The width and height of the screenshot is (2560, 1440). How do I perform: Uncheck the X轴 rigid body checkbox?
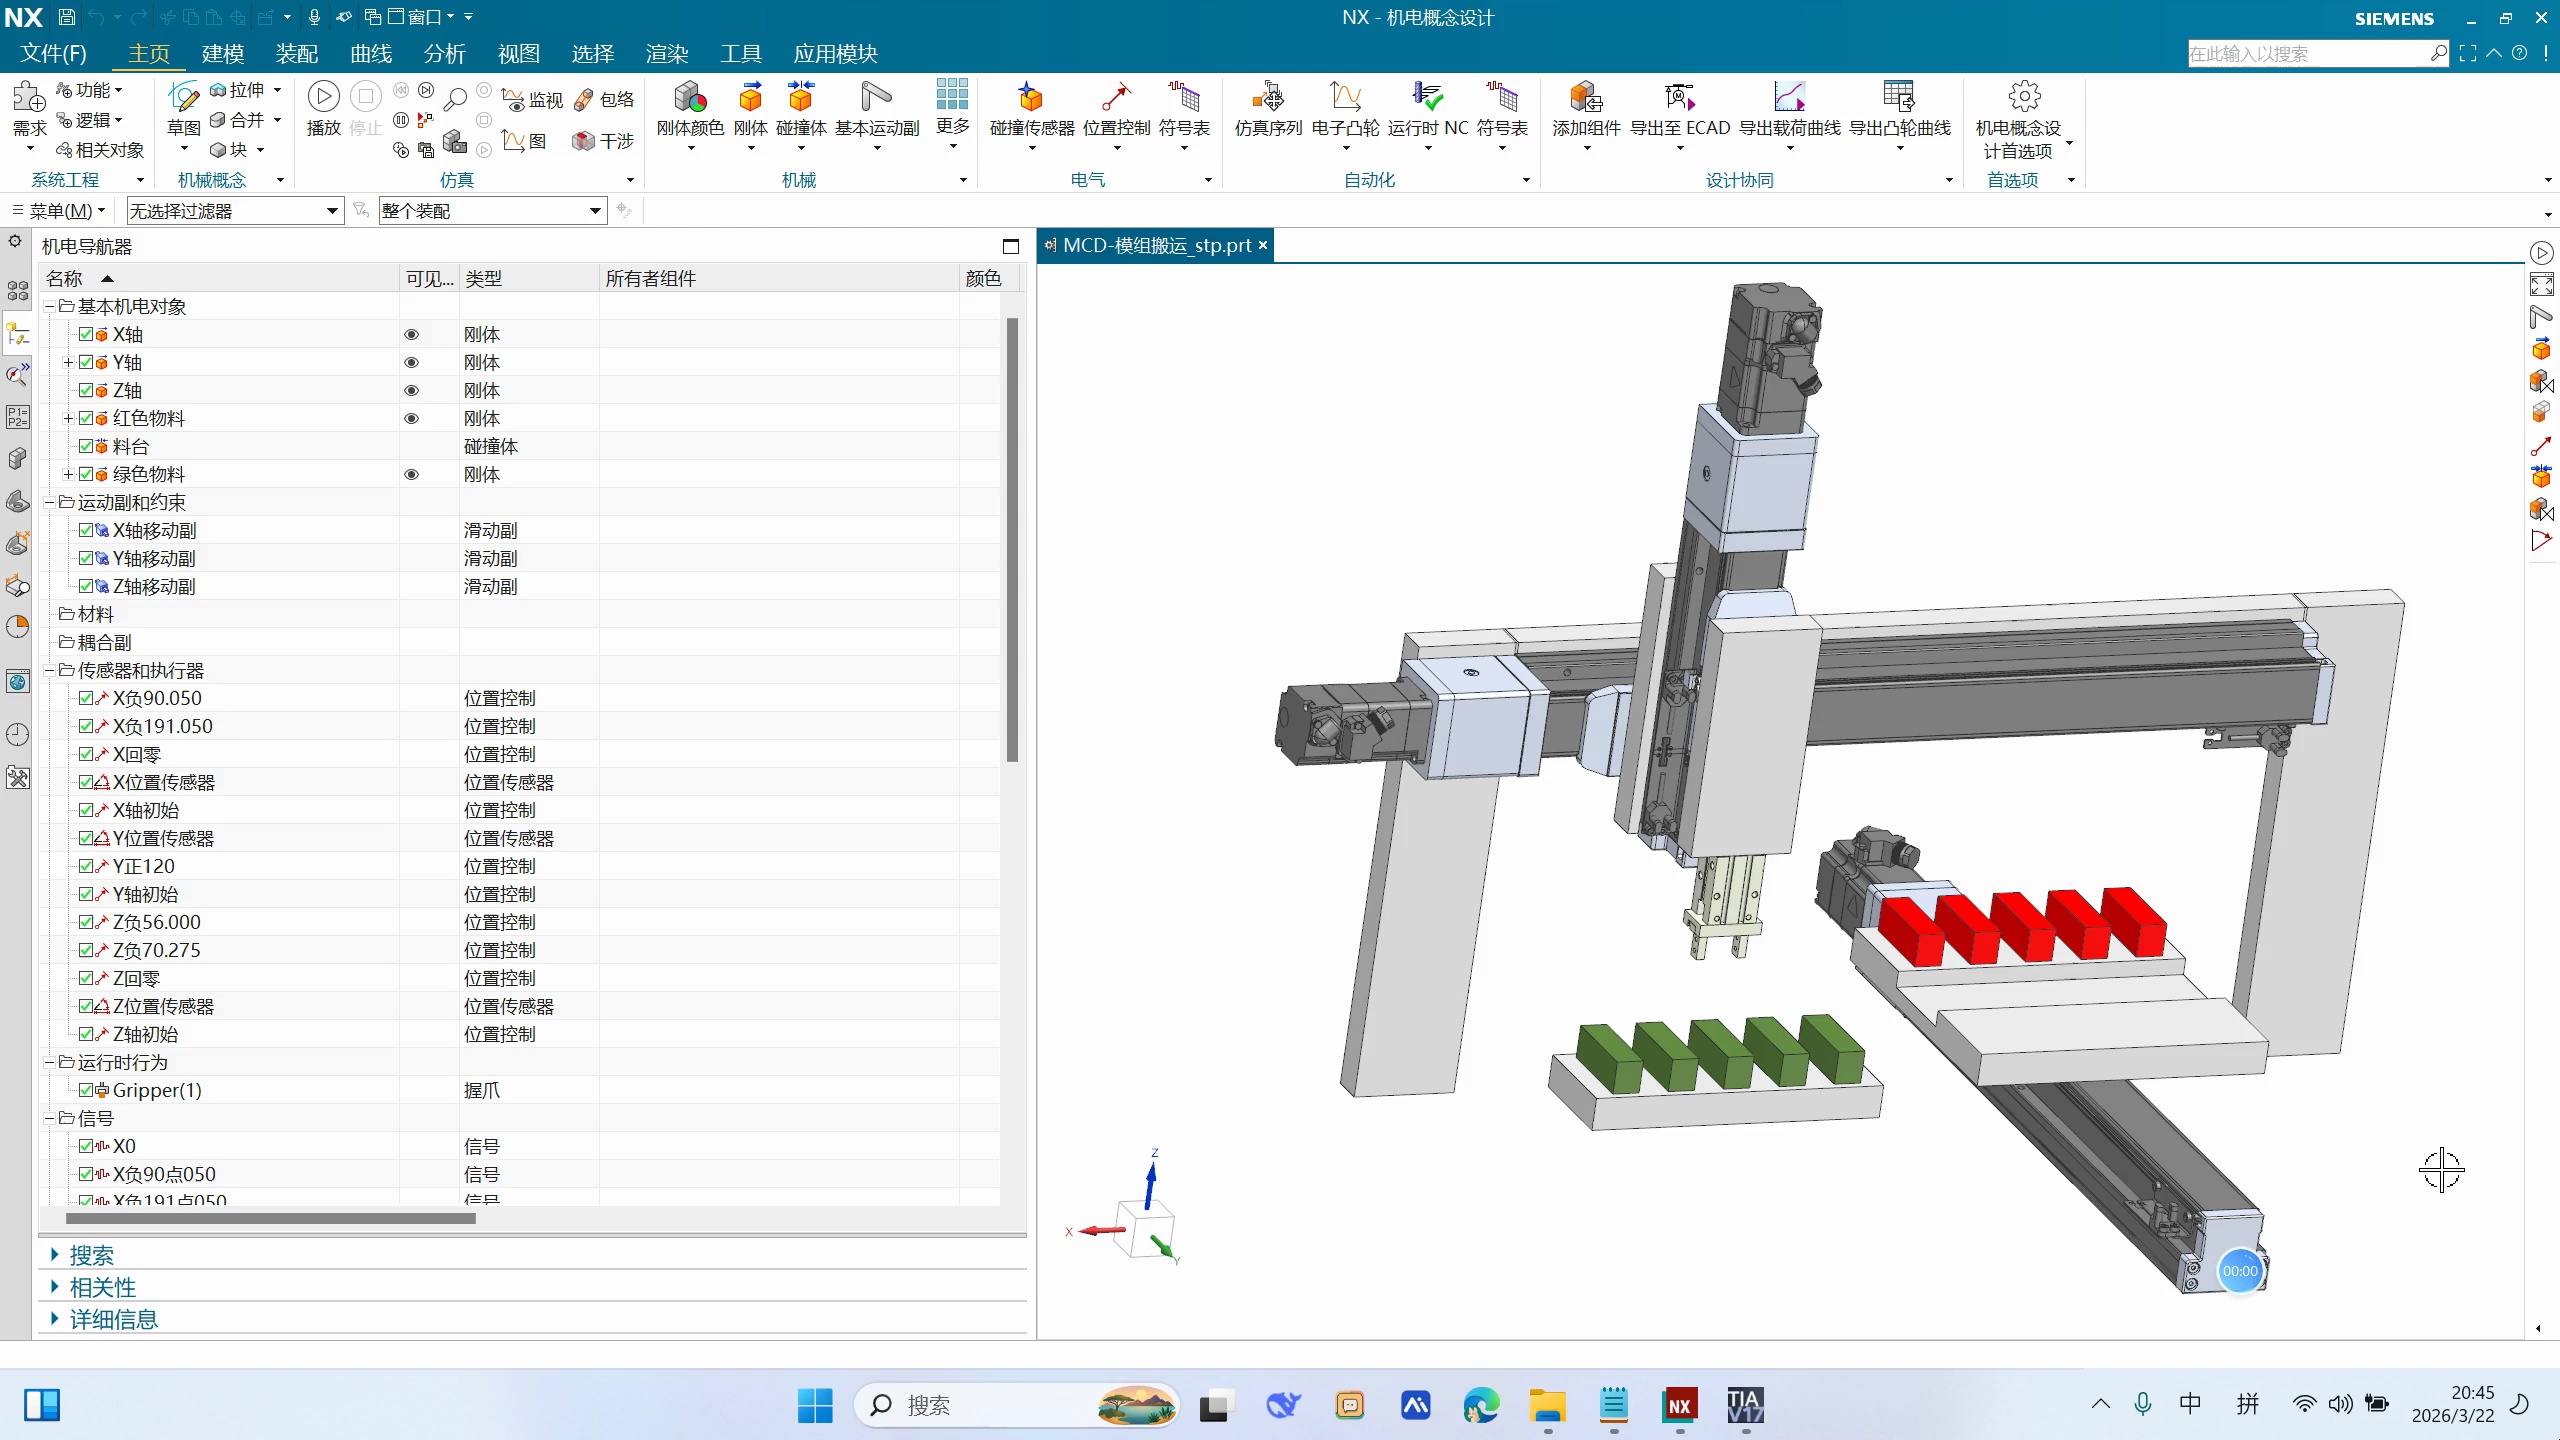coord(86,334)
